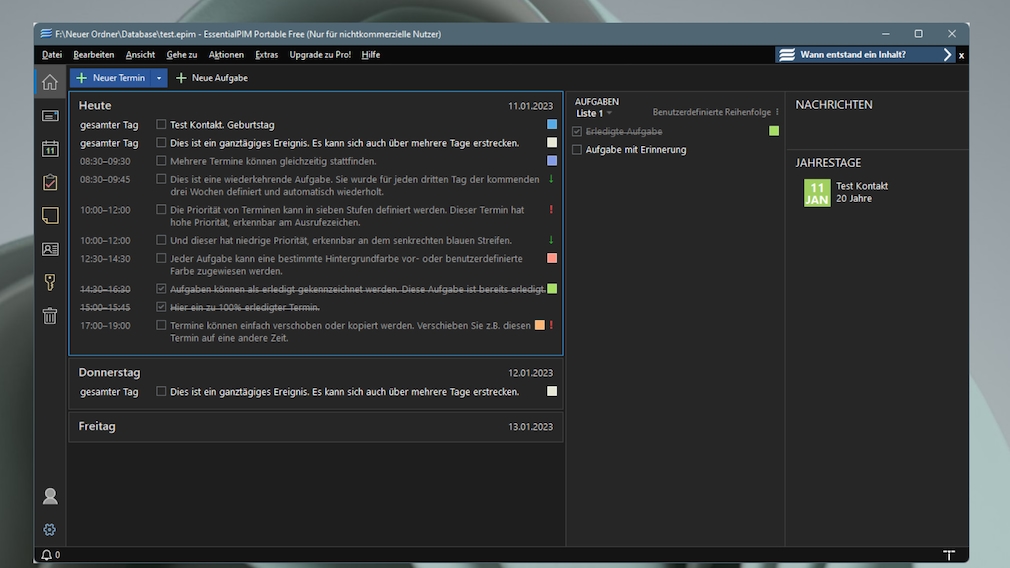Open the Notes module in sidebar
The height and width of the screenshot is (568, 1010).
point(50,215)
